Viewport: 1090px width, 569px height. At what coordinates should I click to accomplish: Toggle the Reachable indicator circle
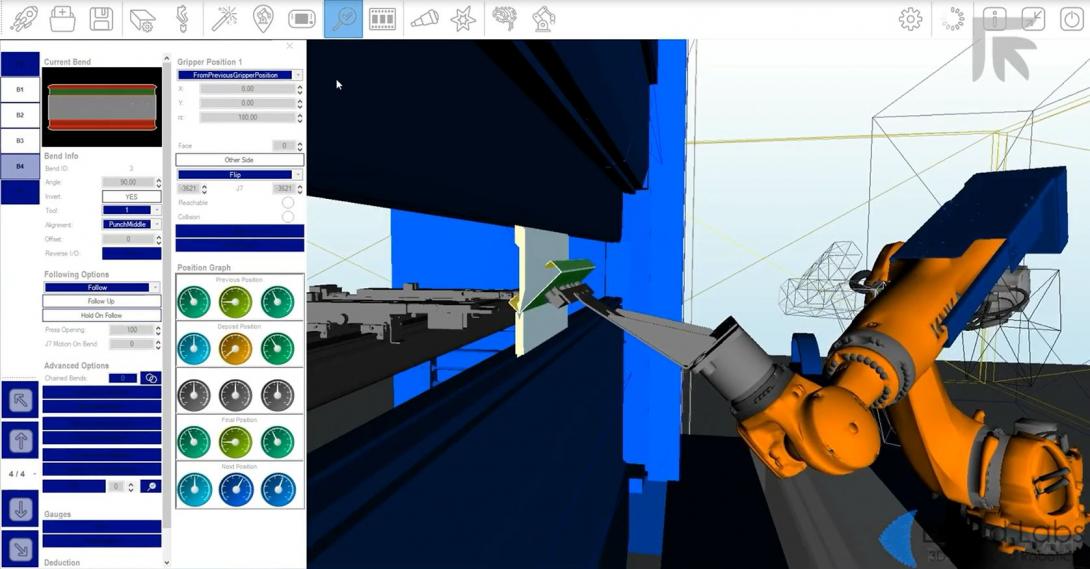coord(288,203)
